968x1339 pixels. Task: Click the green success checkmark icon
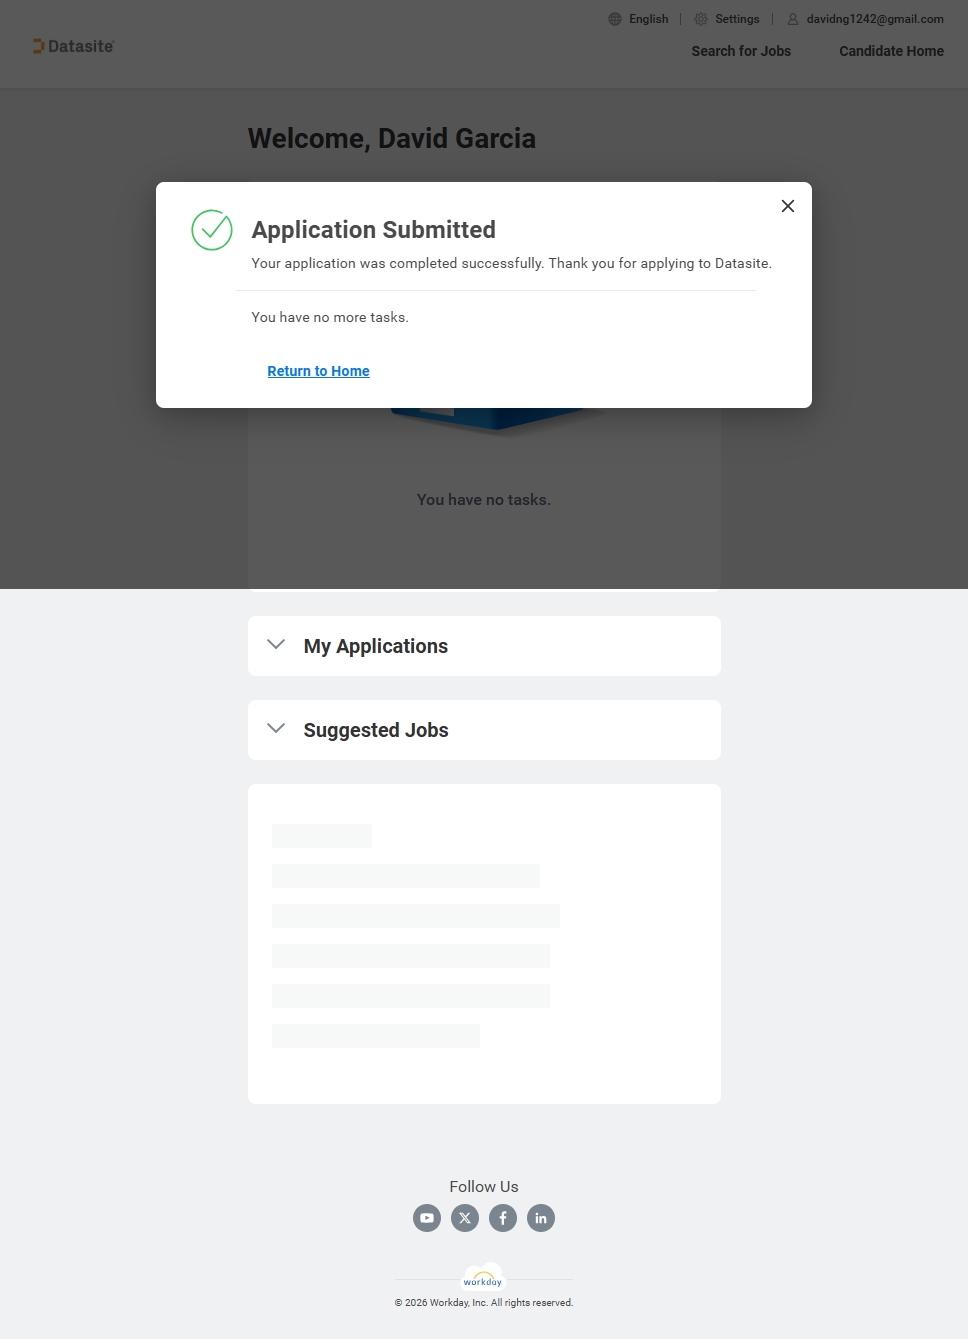click(x=212, y=230)
